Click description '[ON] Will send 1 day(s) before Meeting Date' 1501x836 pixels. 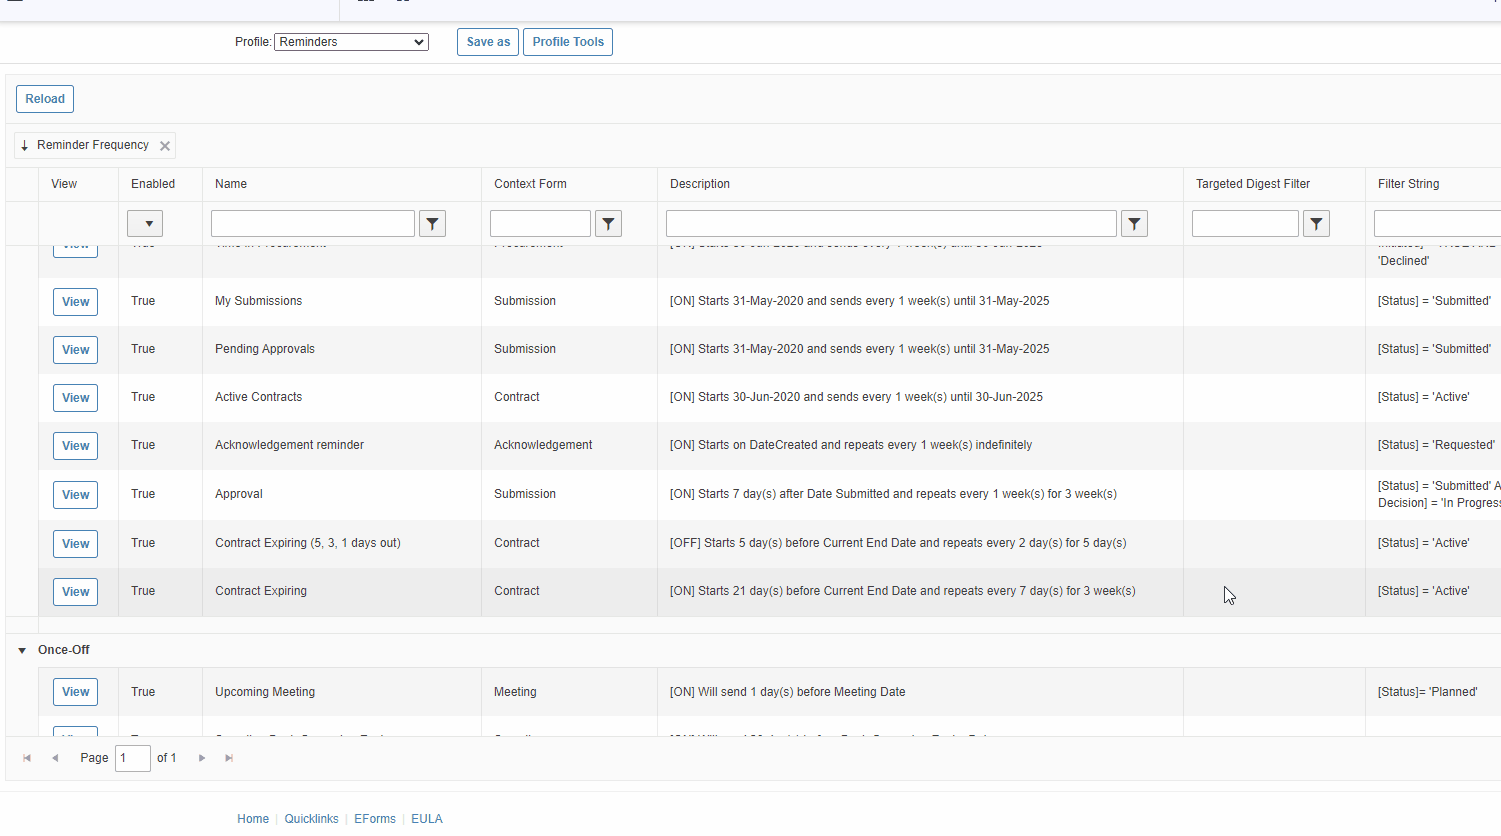click(x=788, y=692)
